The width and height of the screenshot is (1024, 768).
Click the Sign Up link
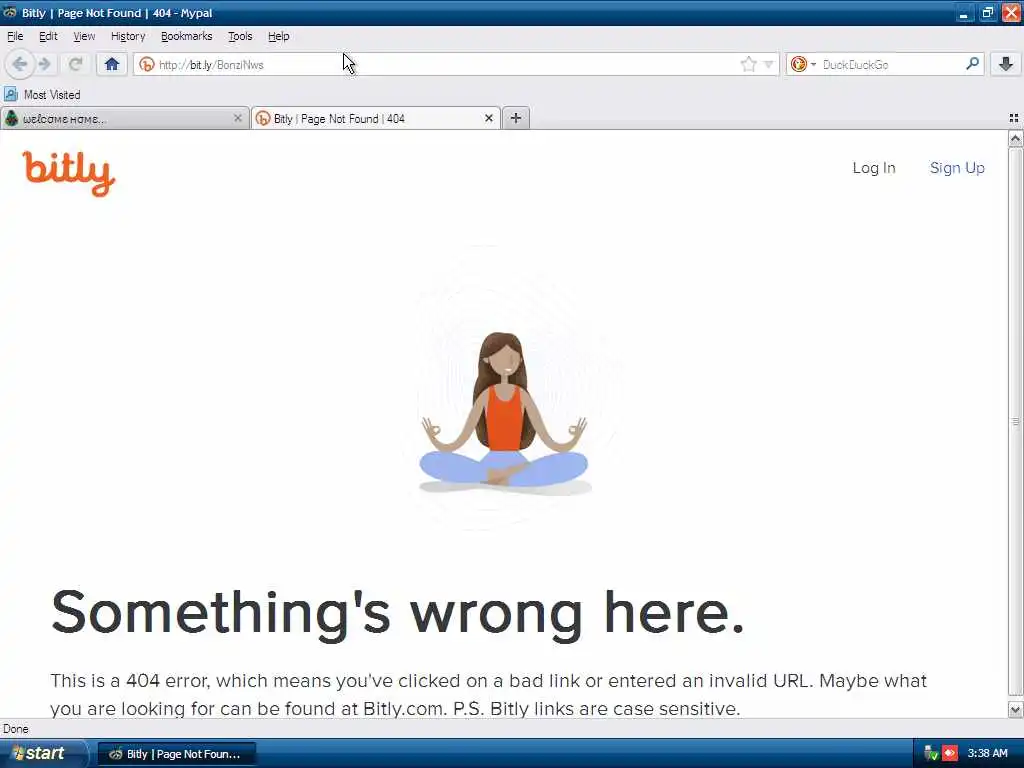(x=957, y=168)
